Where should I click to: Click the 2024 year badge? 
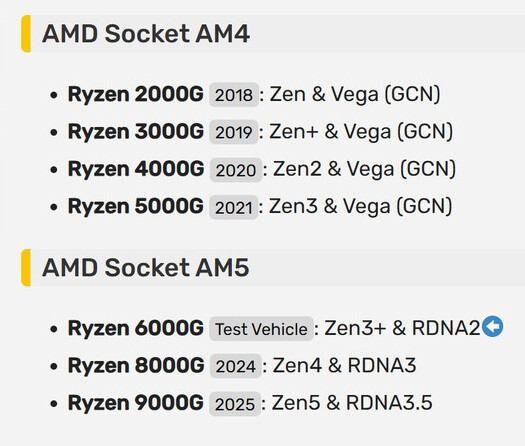coord(236,366)
